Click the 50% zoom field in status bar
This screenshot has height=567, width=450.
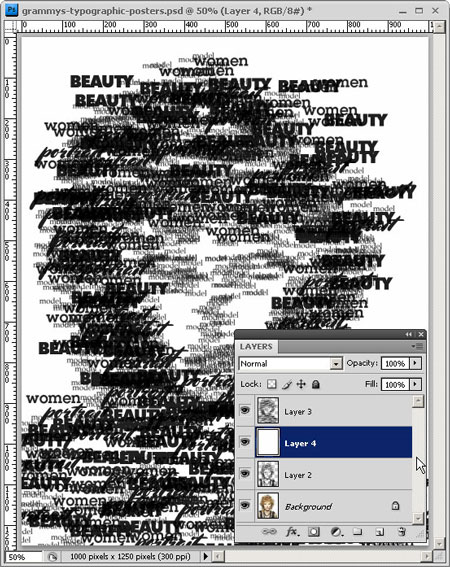click(x=23, y=557)
